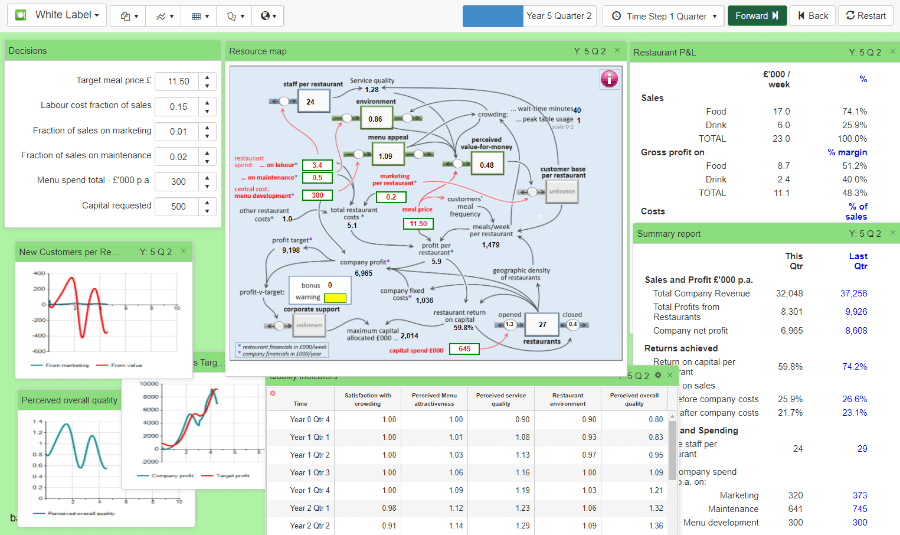This screenshot has height=535, width=900.
Task: Close the New Customers per Restaurant chart
Action: pos(182,252)
